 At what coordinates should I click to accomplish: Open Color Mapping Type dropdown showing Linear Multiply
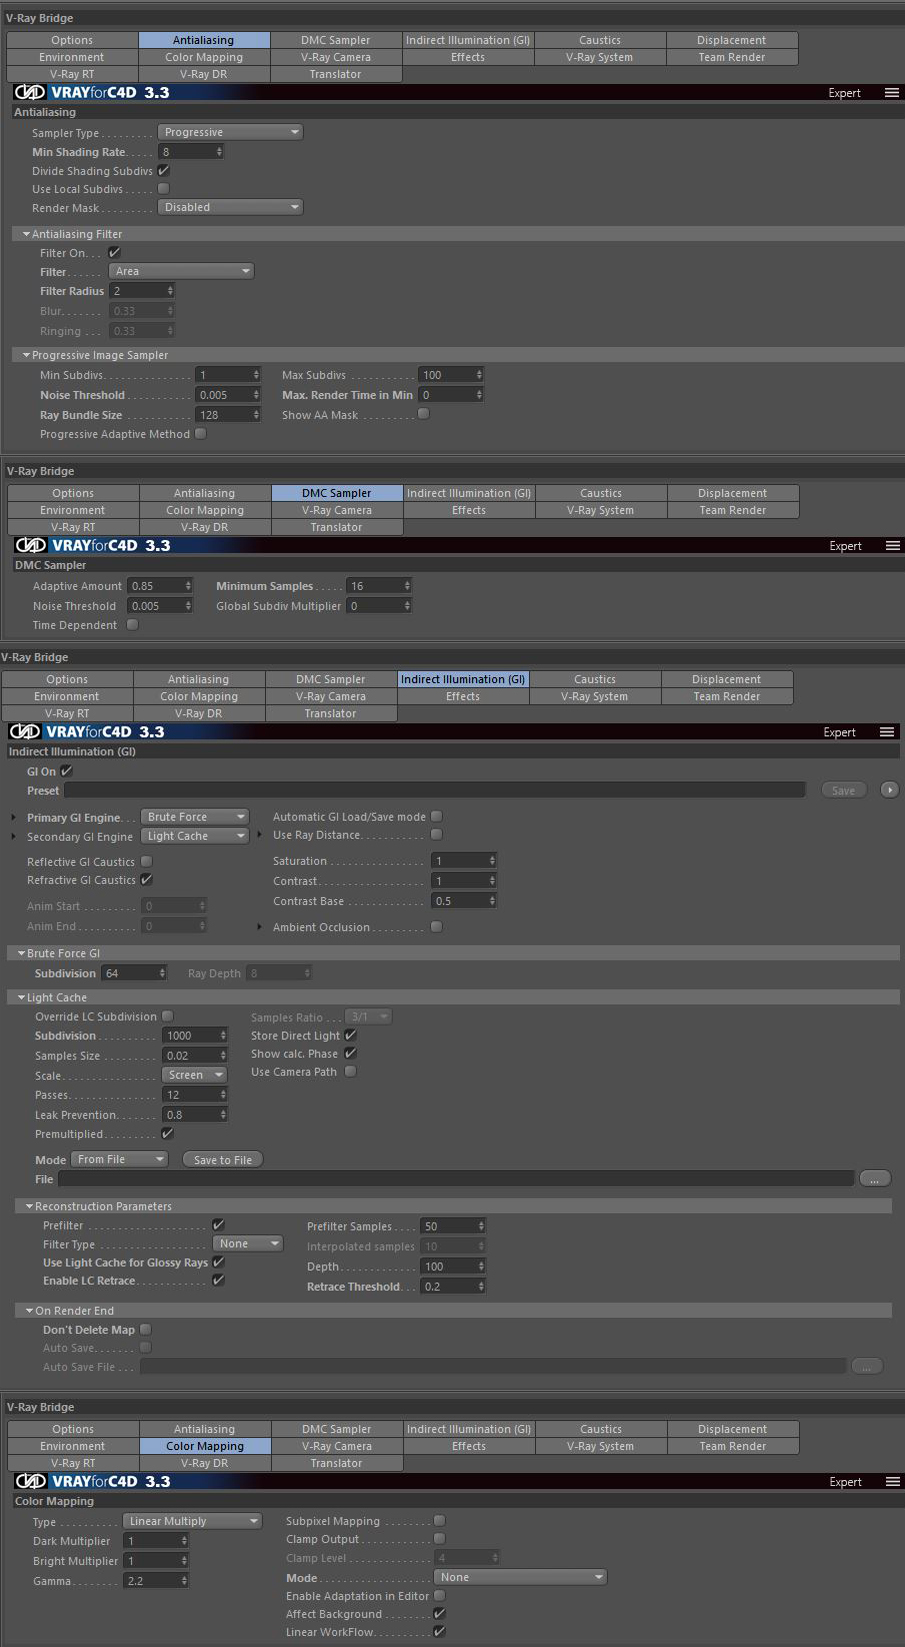[193, 1521]
